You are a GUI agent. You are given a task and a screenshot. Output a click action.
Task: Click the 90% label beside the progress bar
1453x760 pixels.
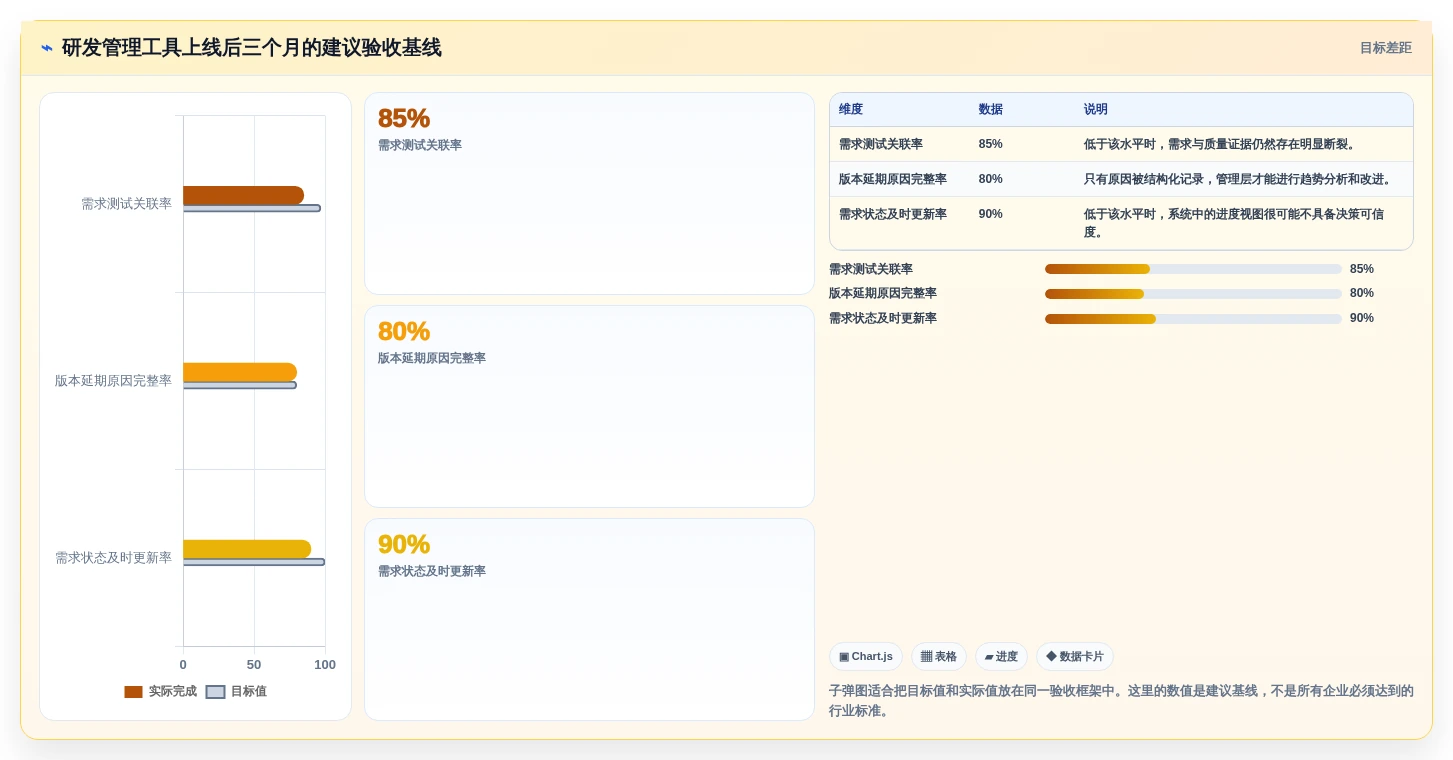pos(1362,318)
